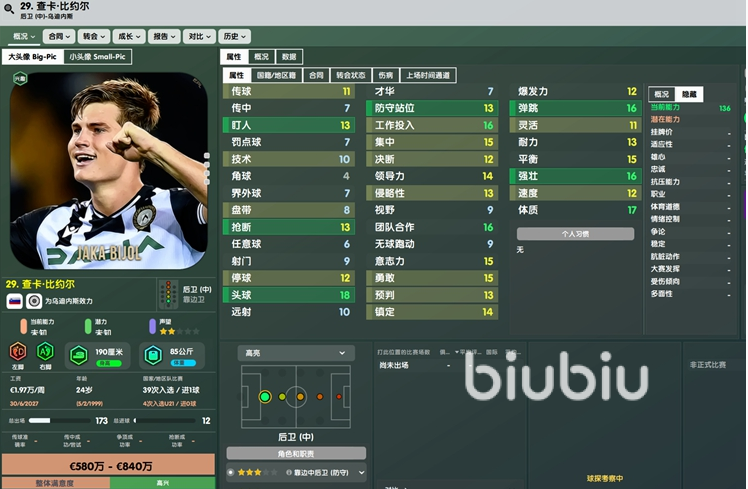Open the 伤病 injuries sub-tab
The image size is (748, 489).
pyautogui.click(x=385, y=75)
